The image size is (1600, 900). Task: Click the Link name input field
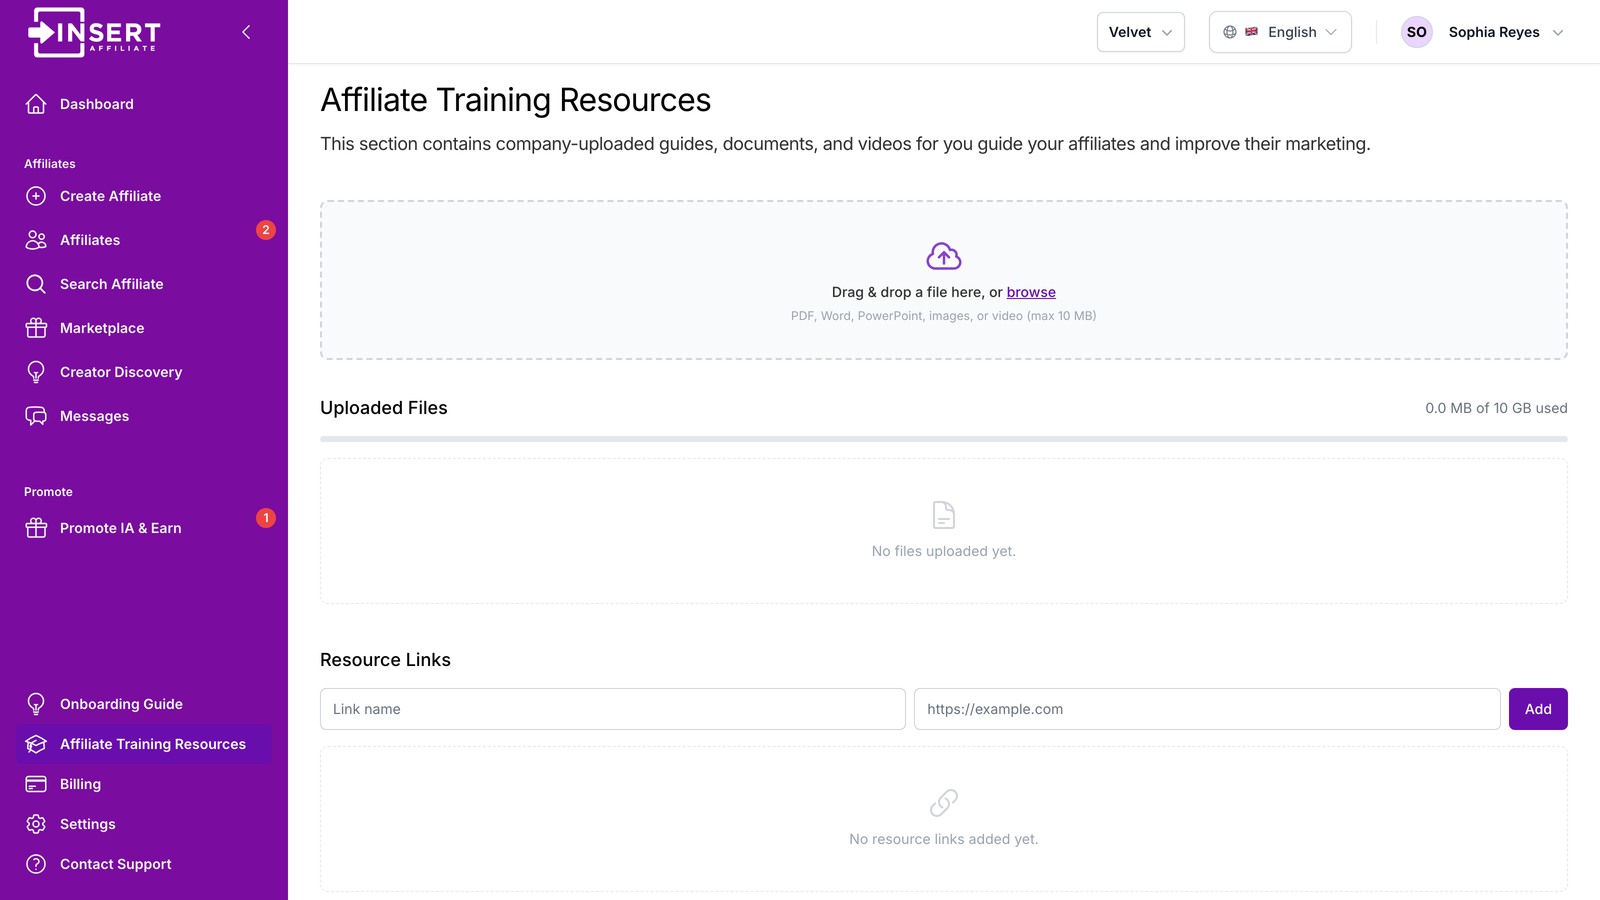[613, 709]
